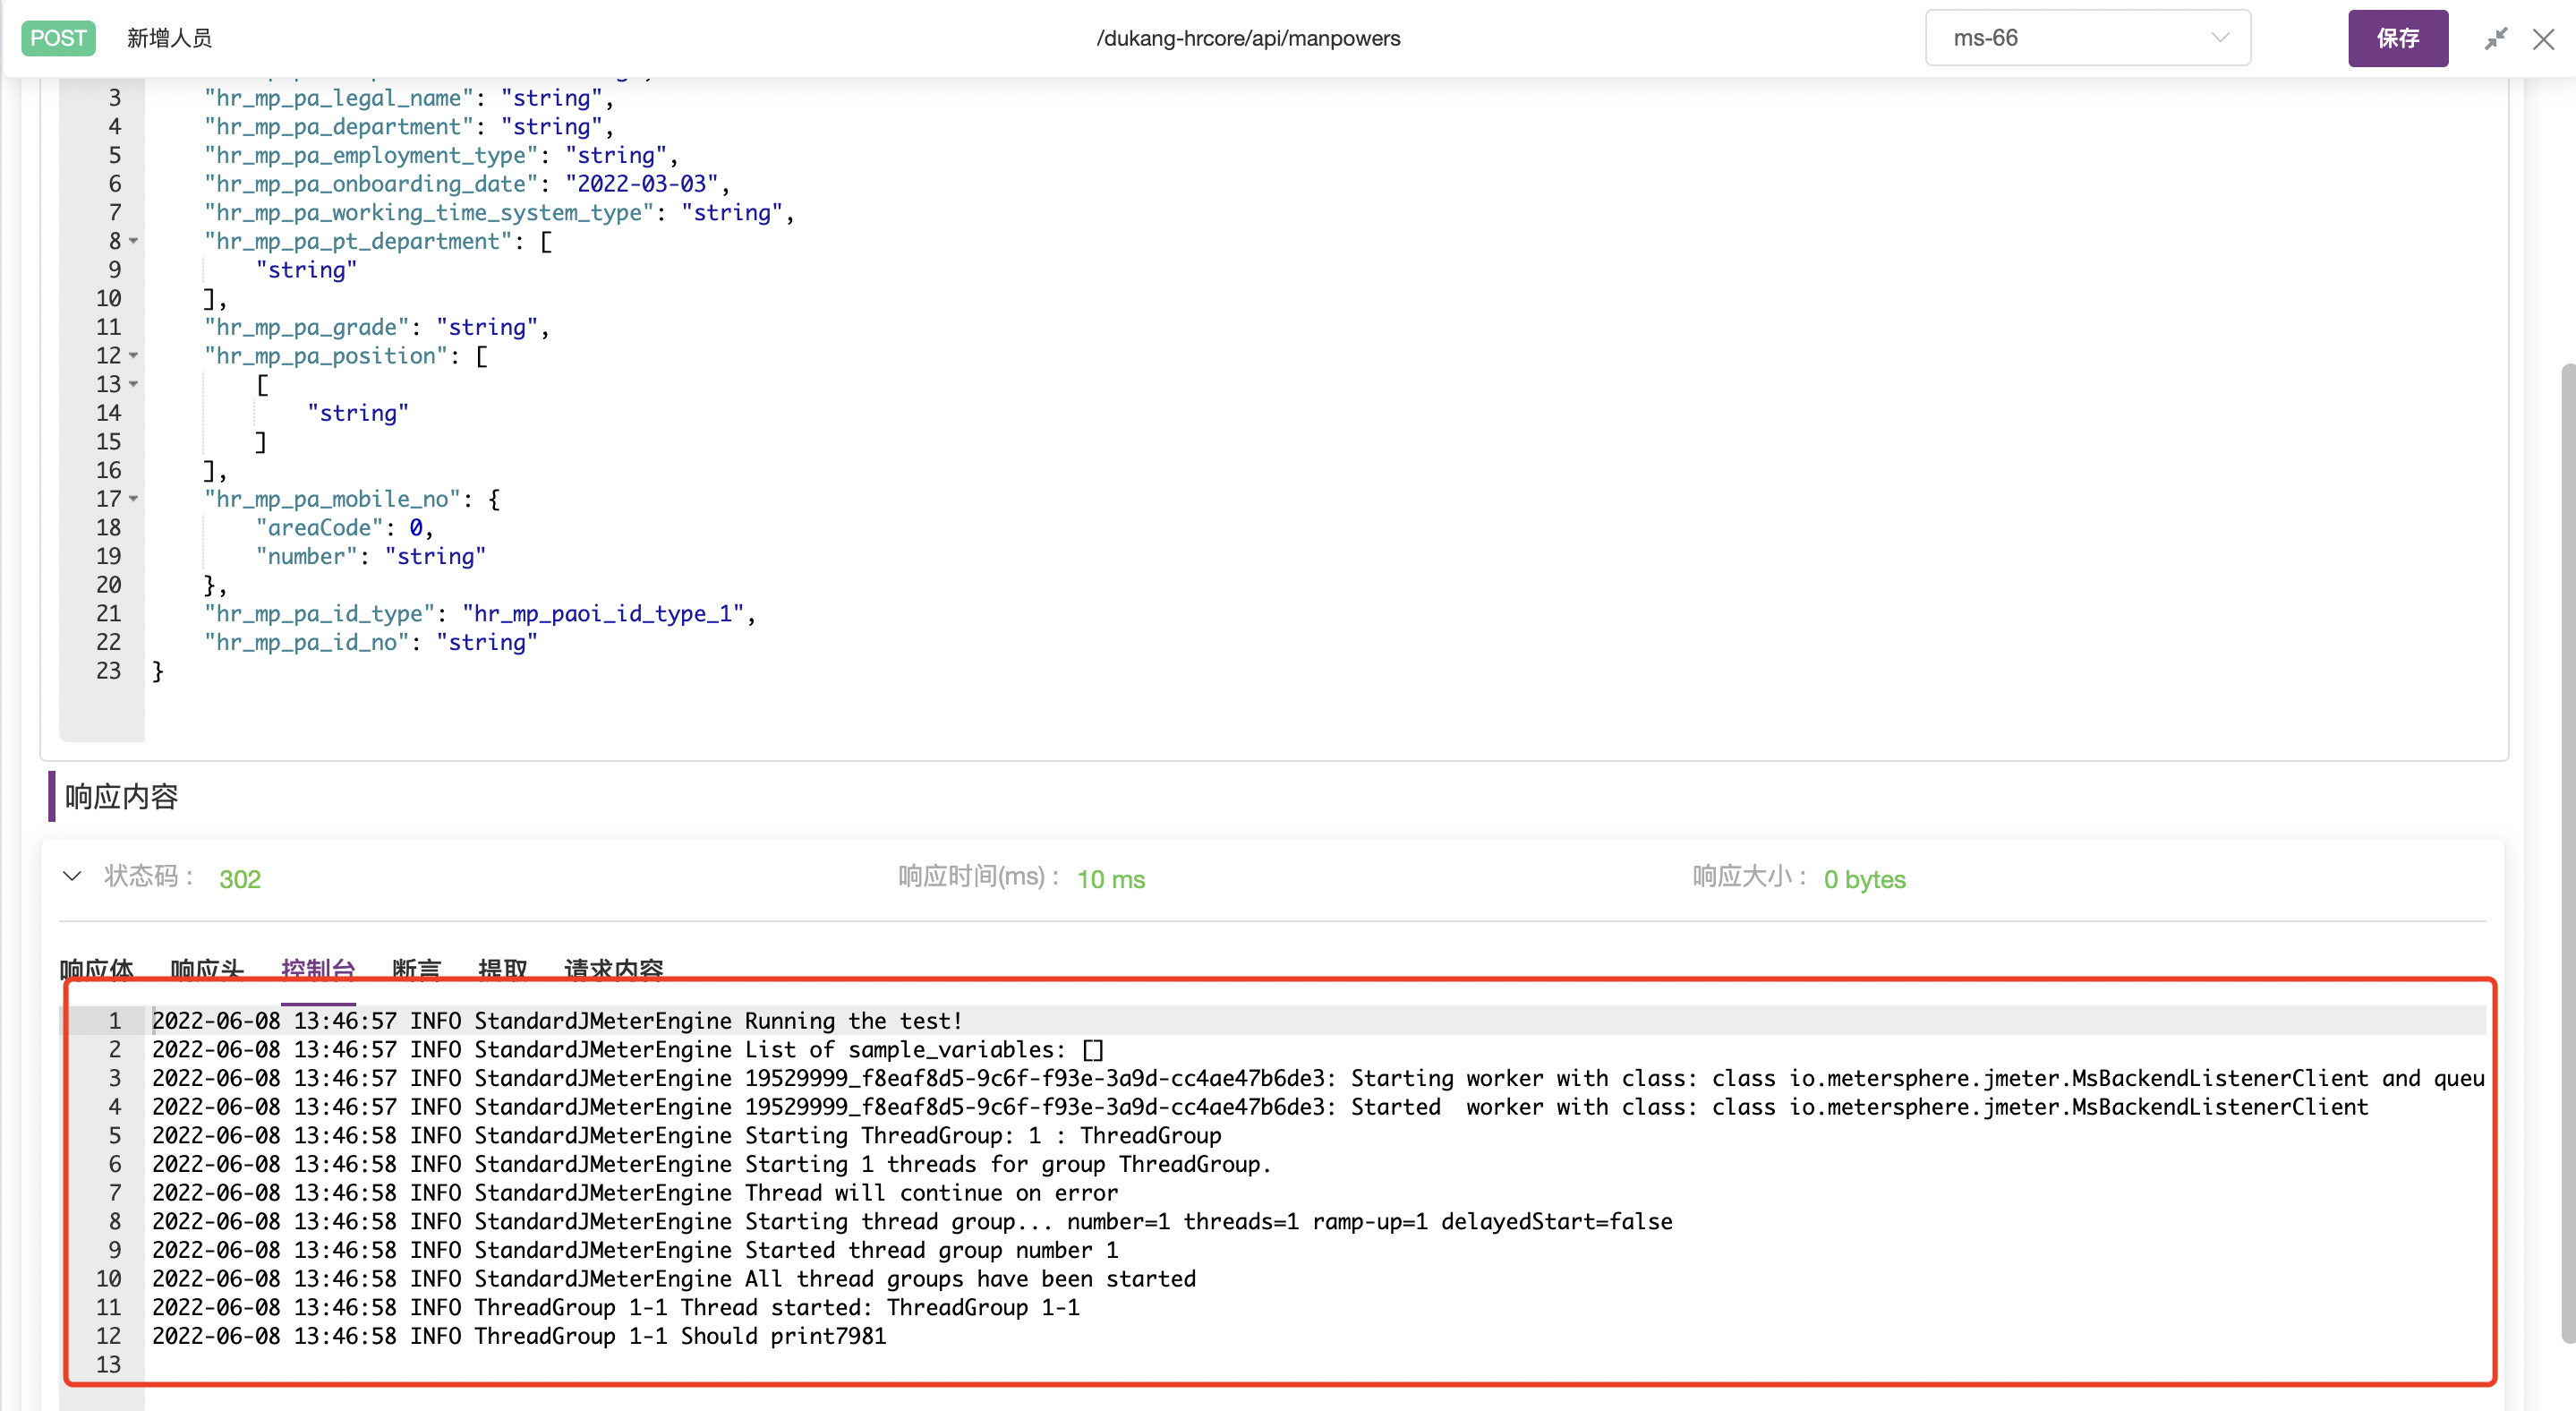Viewport: 2576px width, 1411px height.
Task: Click the status code value 302
Action: tap(240, 879)
